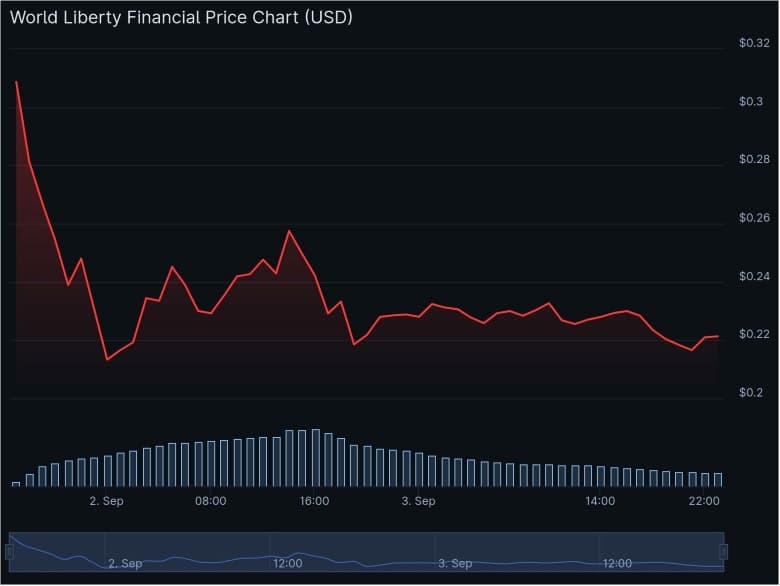The width and height of the screenshot is (780, 586).
Task: Click the first 12:00 marker in range navigator
Action: click(288, 564)
